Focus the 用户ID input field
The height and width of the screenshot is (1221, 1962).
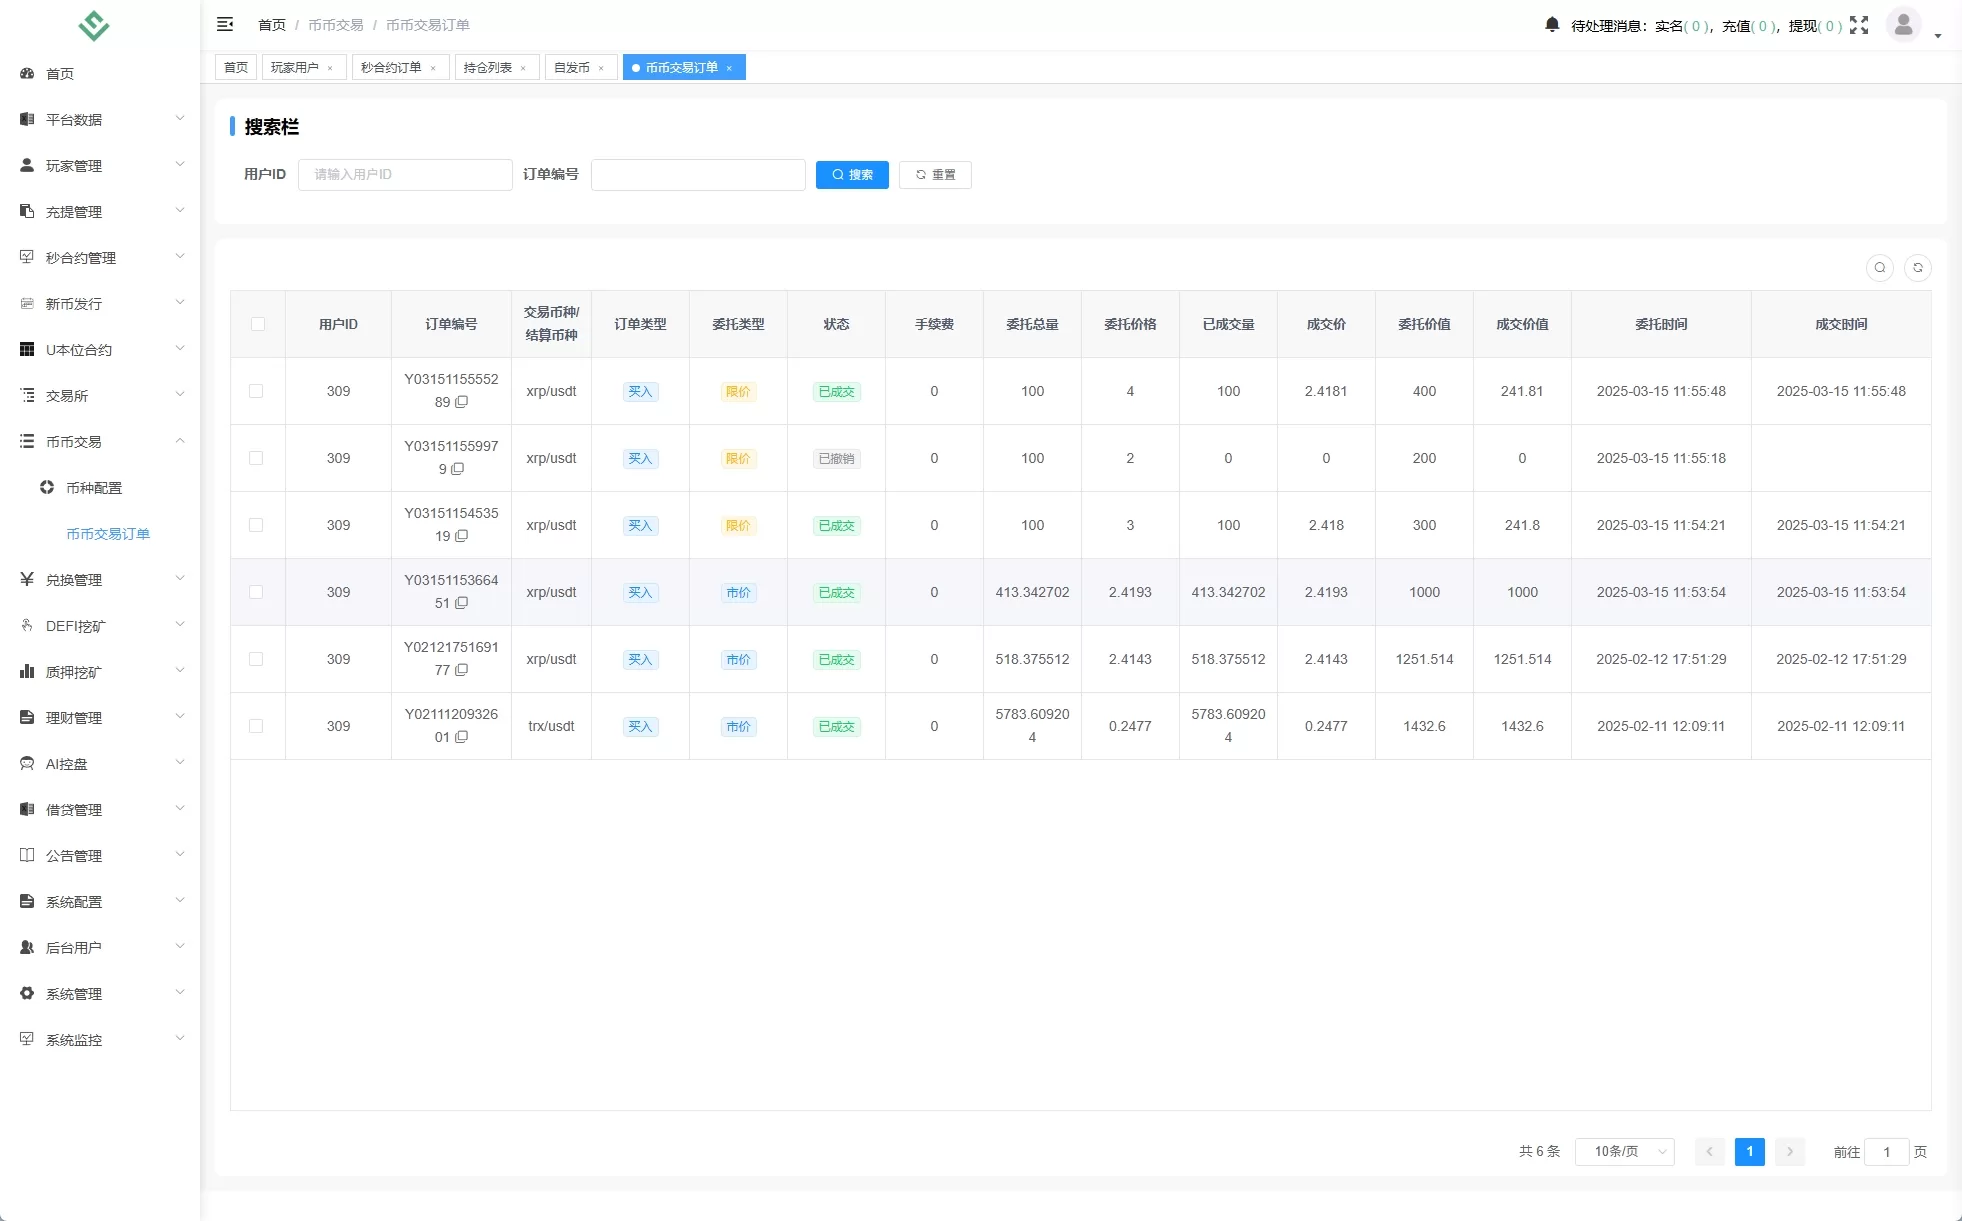click(x=405, y=175)
